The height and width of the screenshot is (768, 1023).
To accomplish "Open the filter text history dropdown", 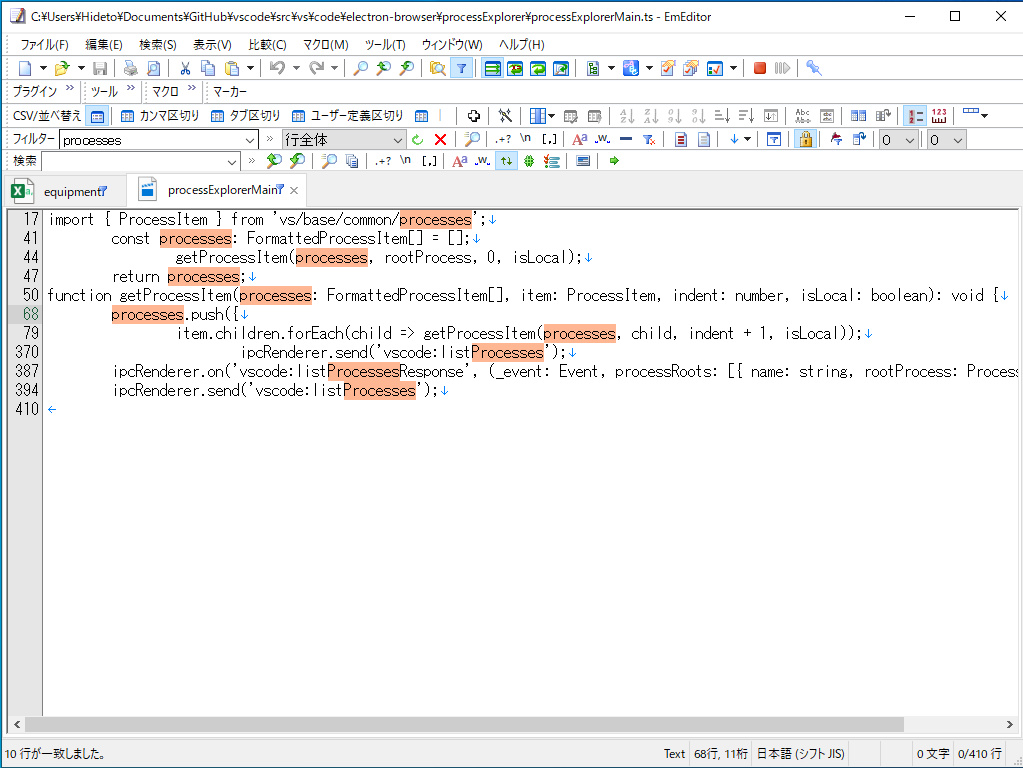I will [249, 140].
